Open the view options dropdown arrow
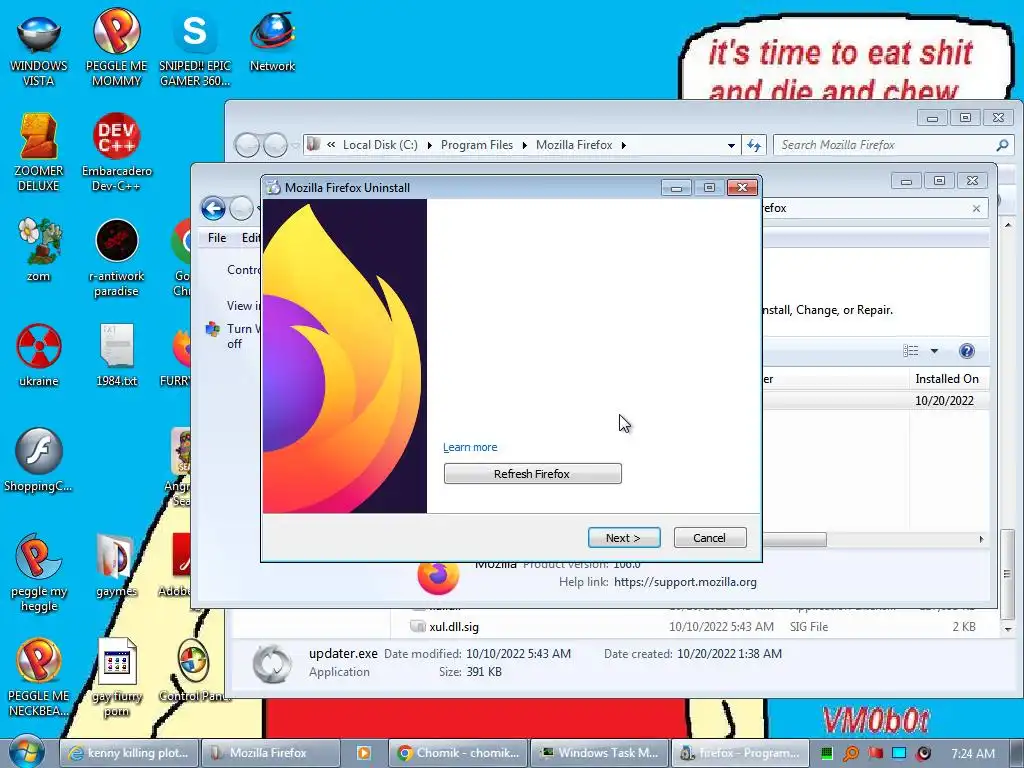This screenshot has height=768, width=1024. [935, 351]
